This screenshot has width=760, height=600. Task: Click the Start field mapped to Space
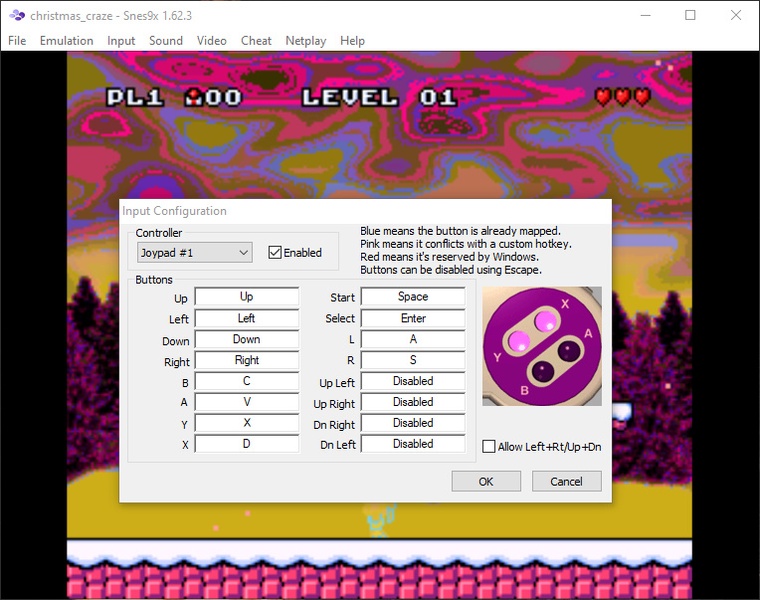pos(412,297)
